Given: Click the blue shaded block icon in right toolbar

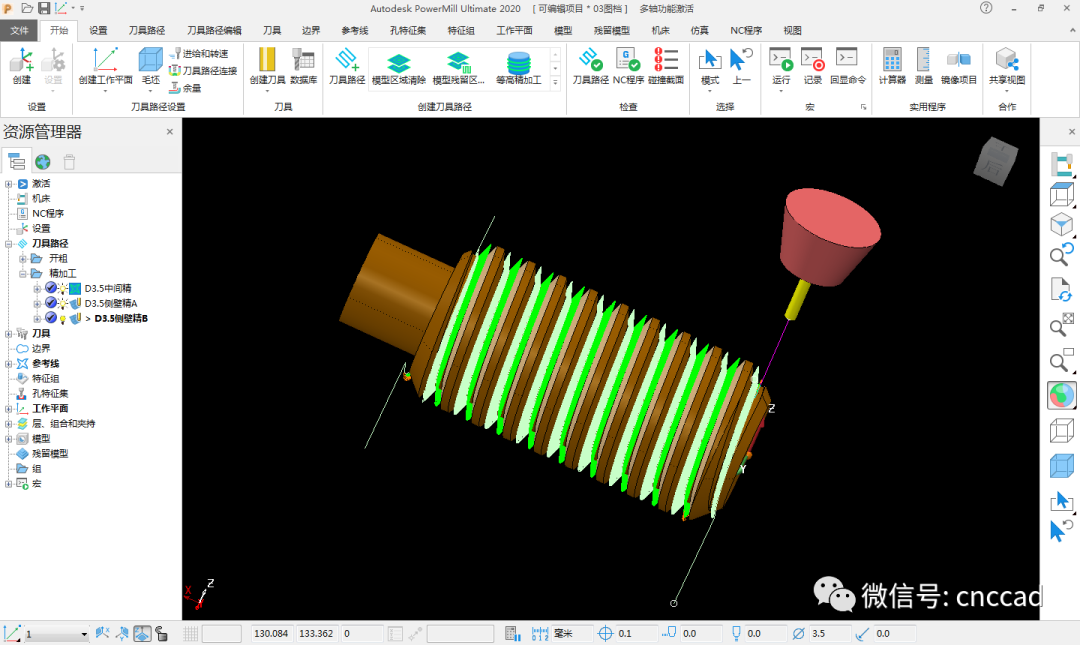Looking at the screenshot, I should 1061,467.
